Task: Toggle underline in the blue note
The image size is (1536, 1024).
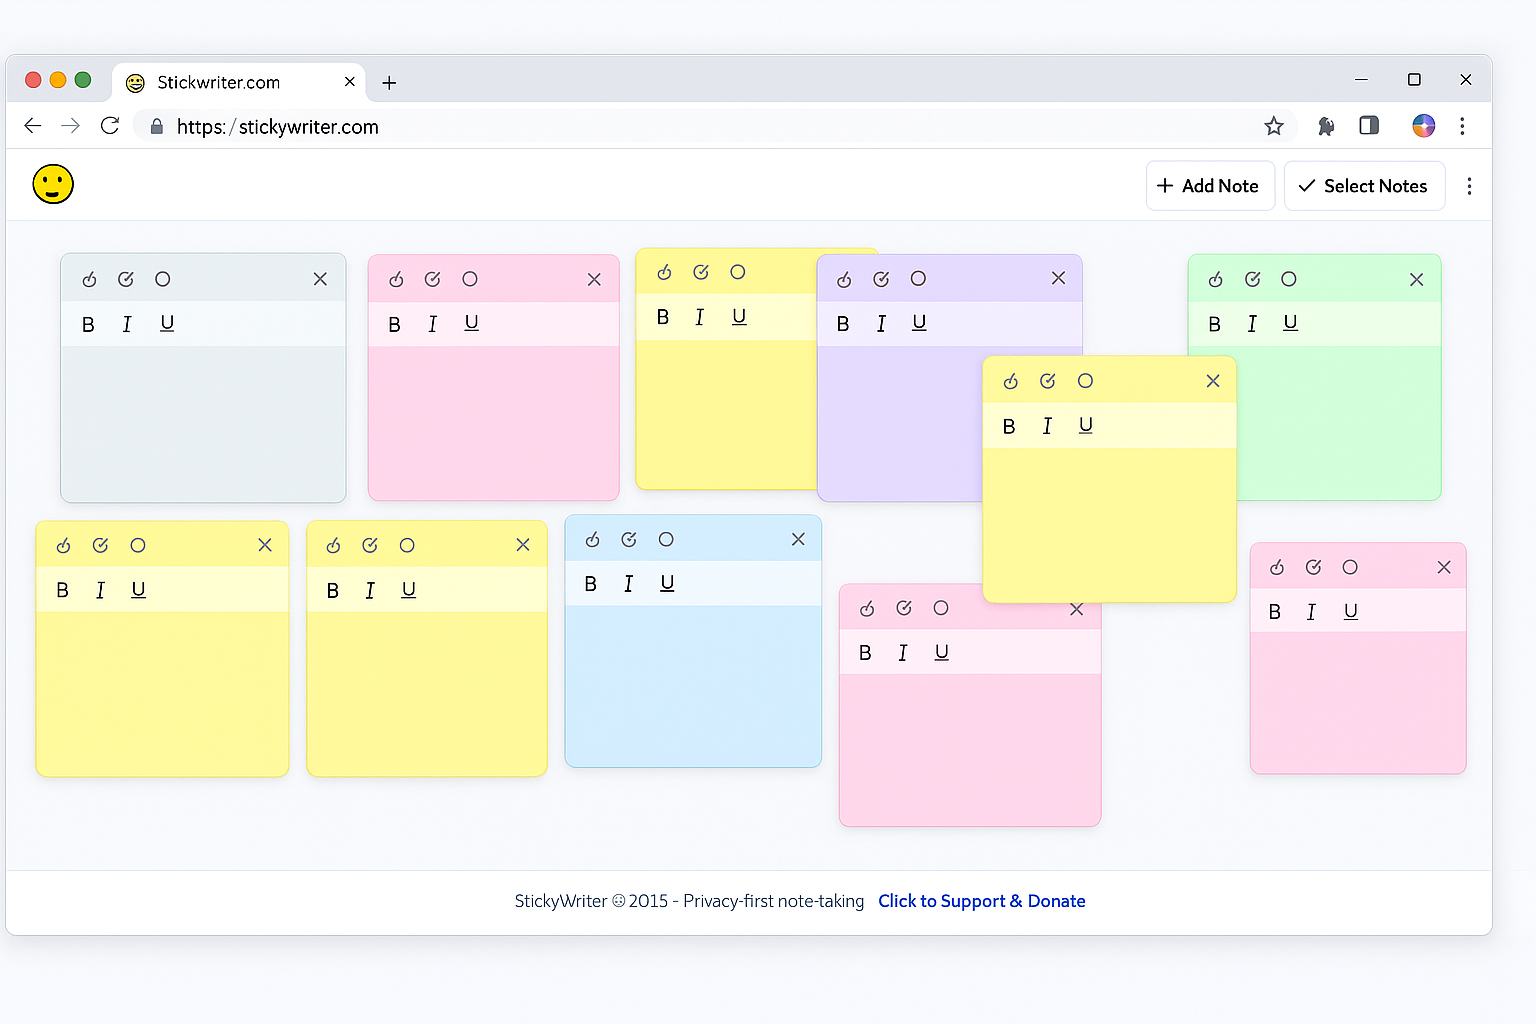Action: pos(667,584)
